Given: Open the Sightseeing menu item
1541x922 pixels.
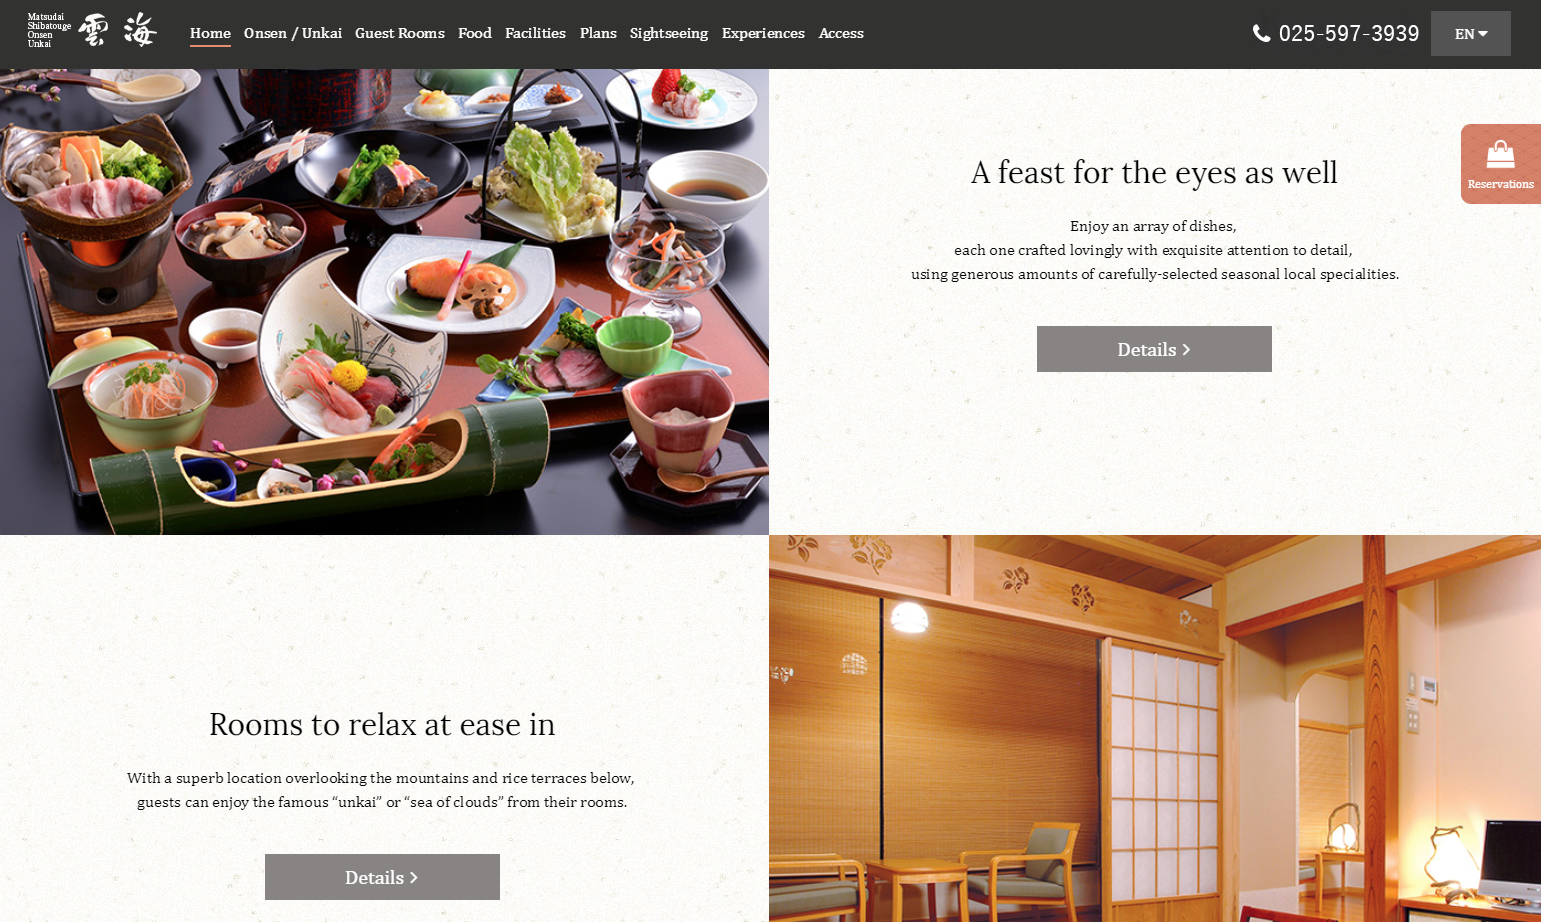Looking at the screenshot, I should [x=669, y=33].
